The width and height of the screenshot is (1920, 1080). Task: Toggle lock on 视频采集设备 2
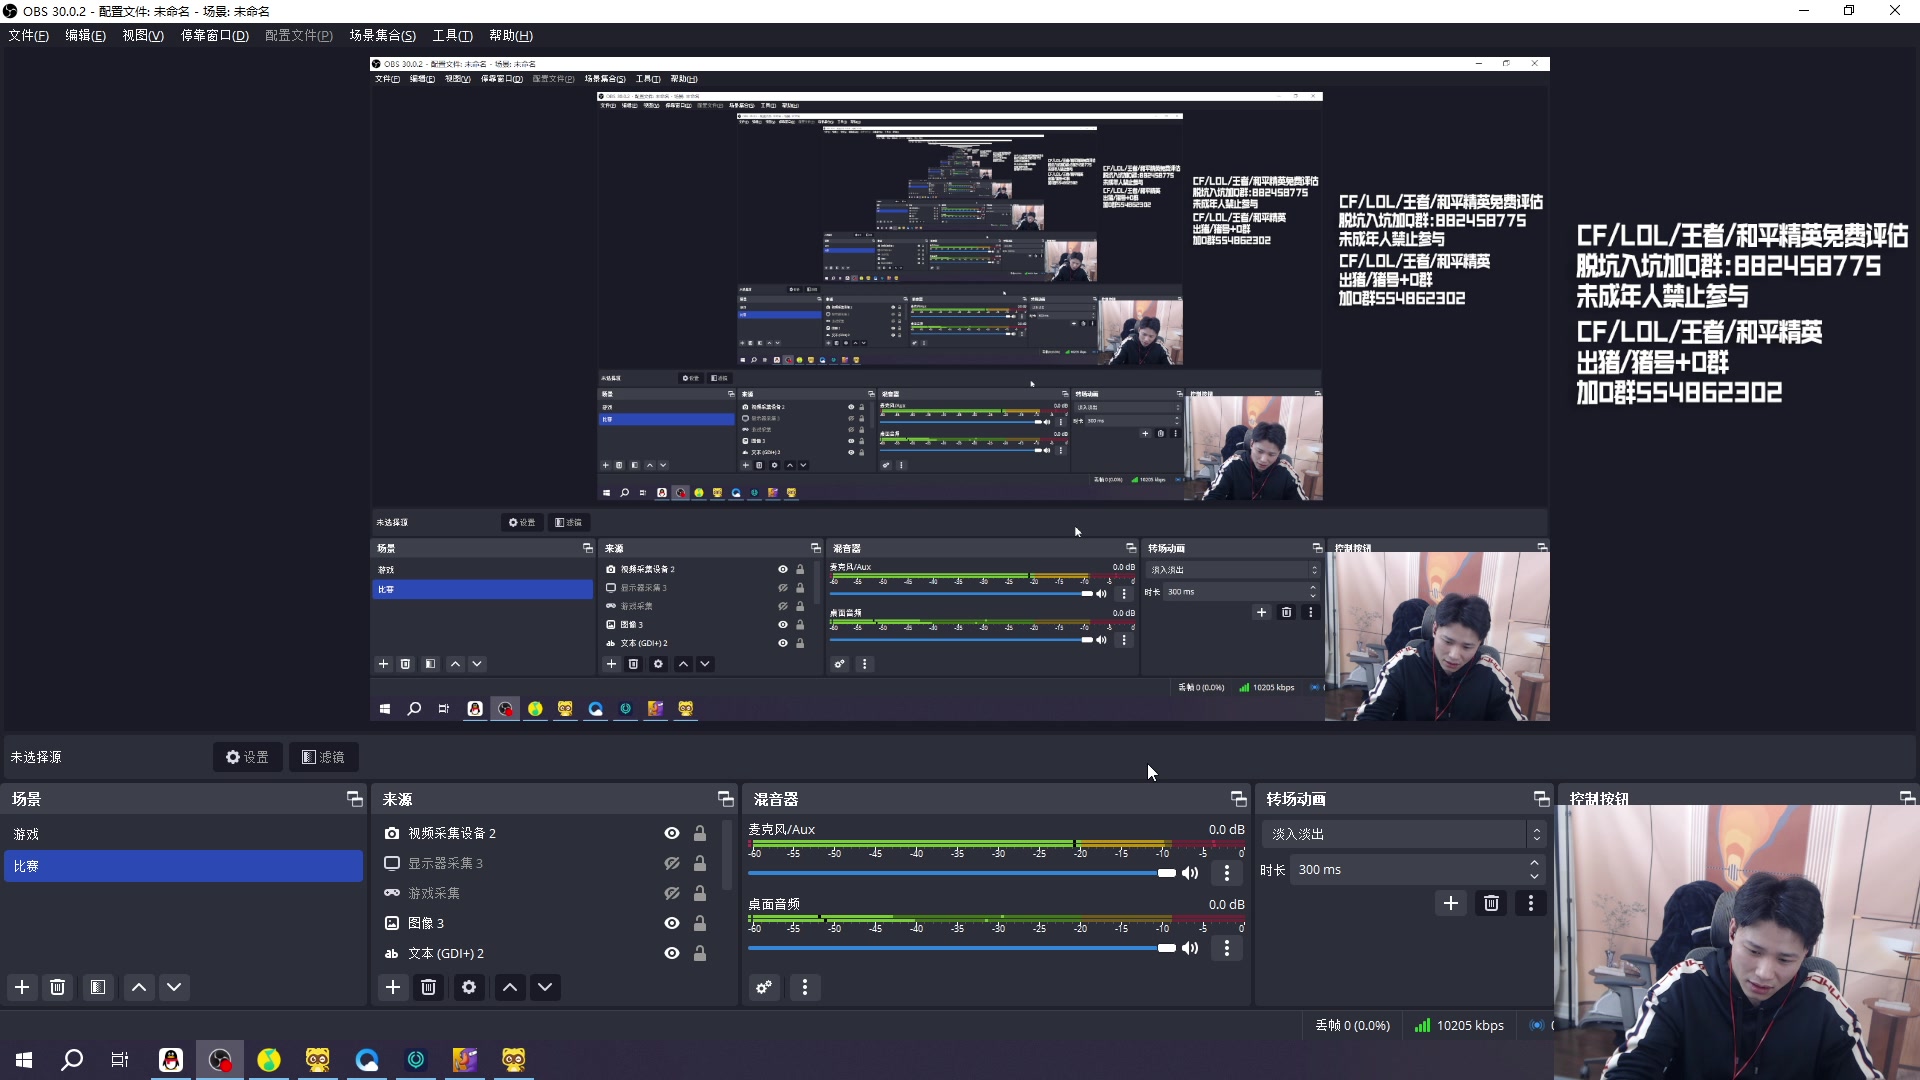(700, 833)
